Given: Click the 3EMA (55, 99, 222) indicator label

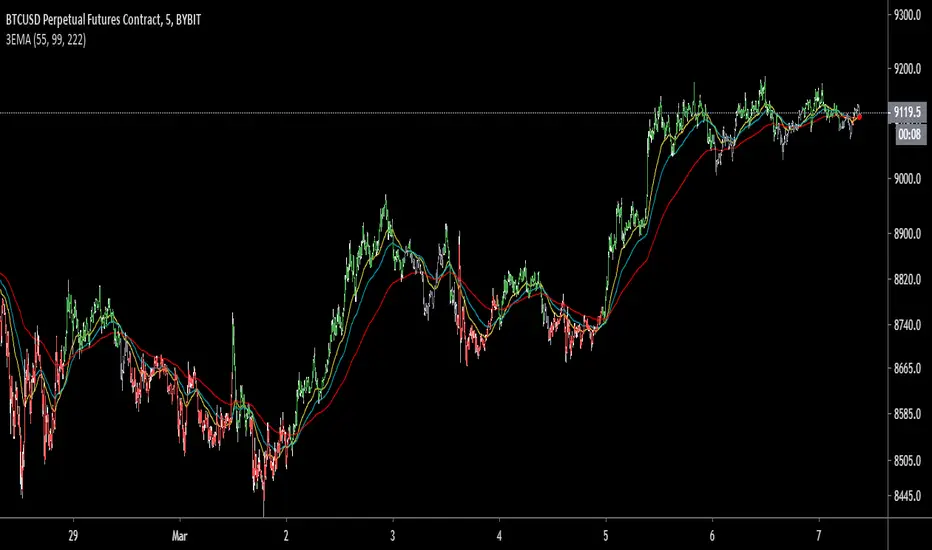Looking at the screenshot, I should coord(46,40).
